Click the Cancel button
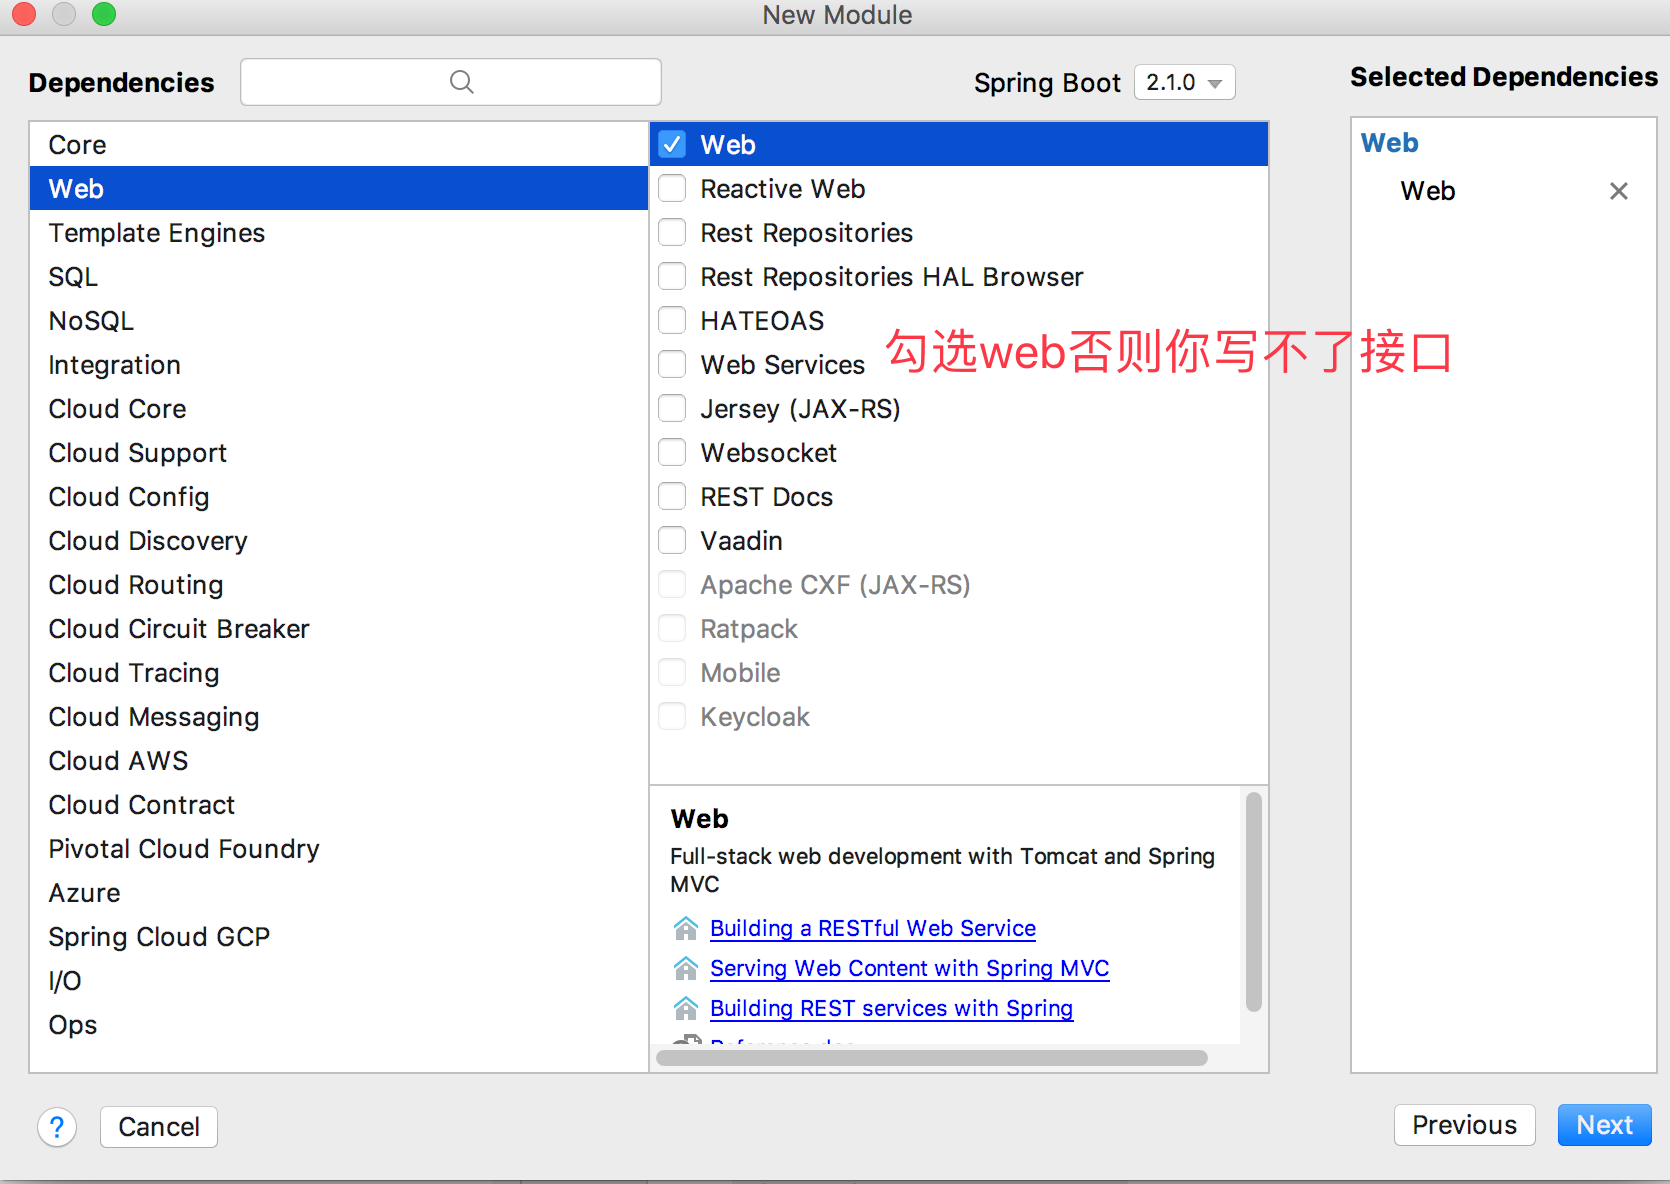1670x1184 pixels. 159,1127
